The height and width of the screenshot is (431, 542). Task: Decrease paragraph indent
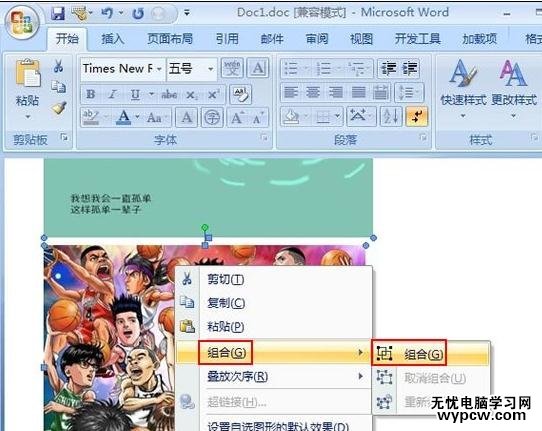389,68
